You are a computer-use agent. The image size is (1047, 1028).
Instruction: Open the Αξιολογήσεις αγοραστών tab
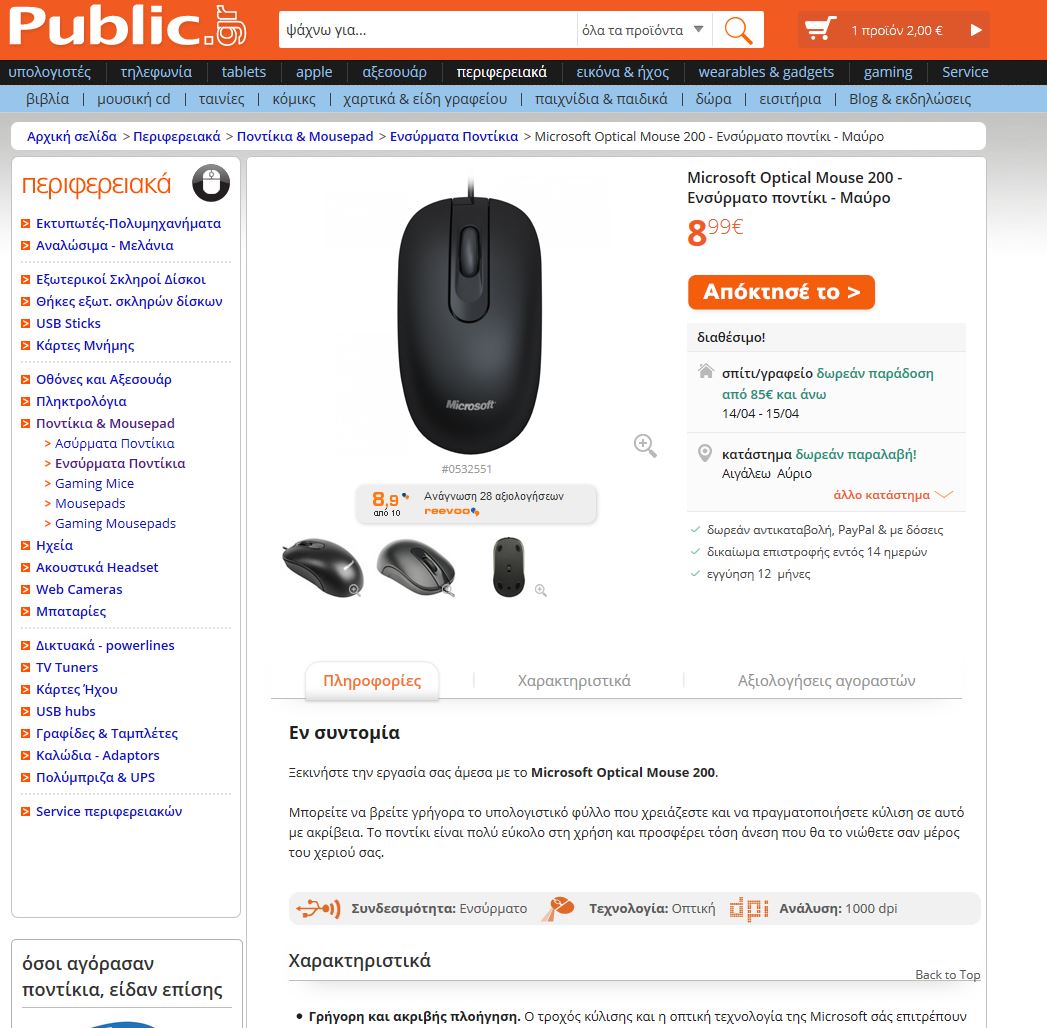pos(826,681)
